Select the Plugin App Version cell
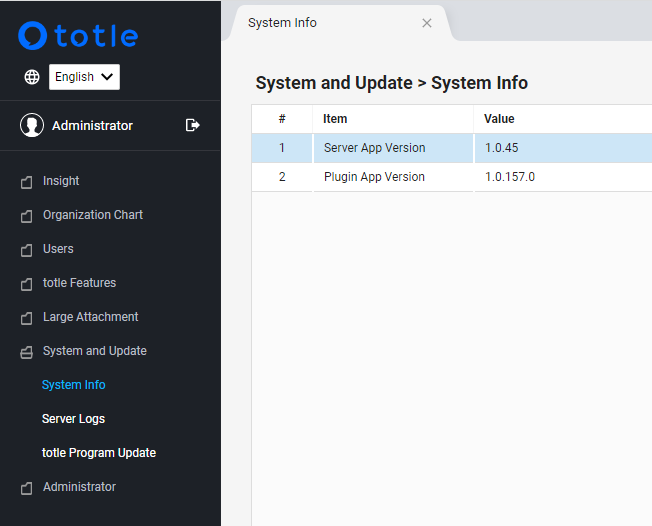This screenshot has width=652, height=526. [393, 177]
